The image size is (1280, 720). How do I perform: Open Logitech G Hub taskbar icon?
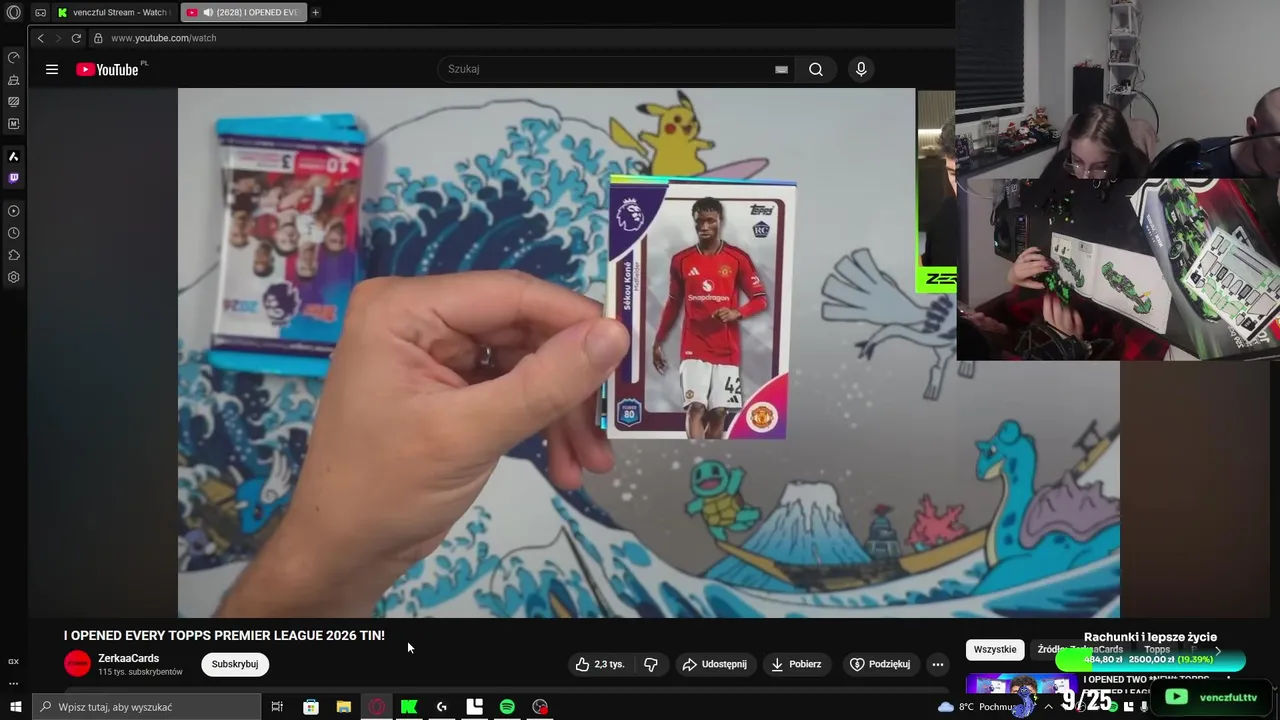pyautogui.click(x=442, y=707)
